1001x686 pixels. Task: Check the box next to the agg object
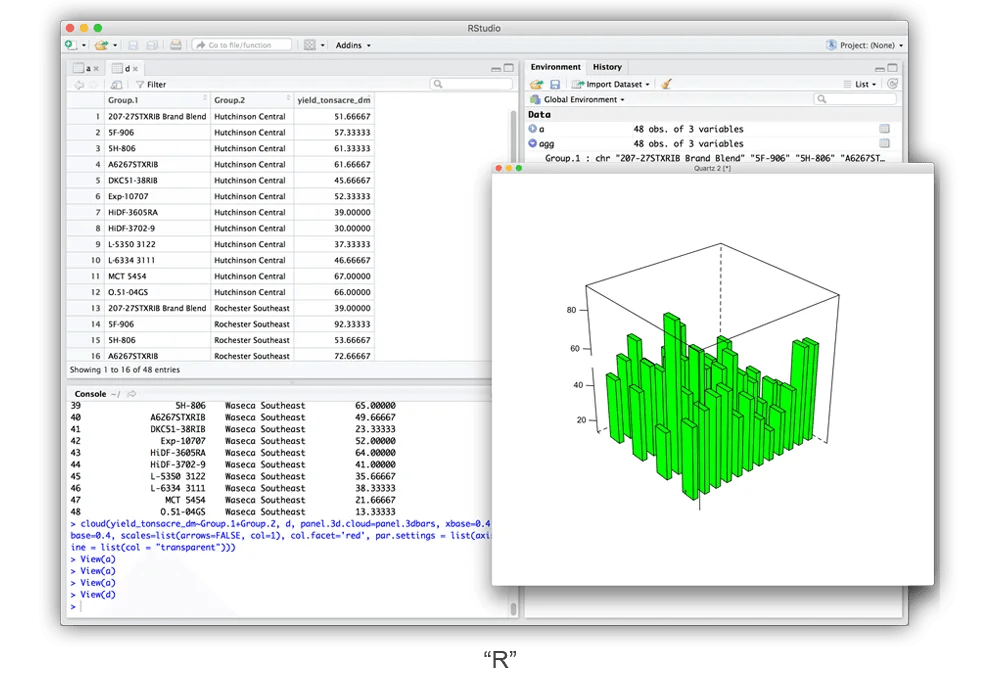[884, 143]
